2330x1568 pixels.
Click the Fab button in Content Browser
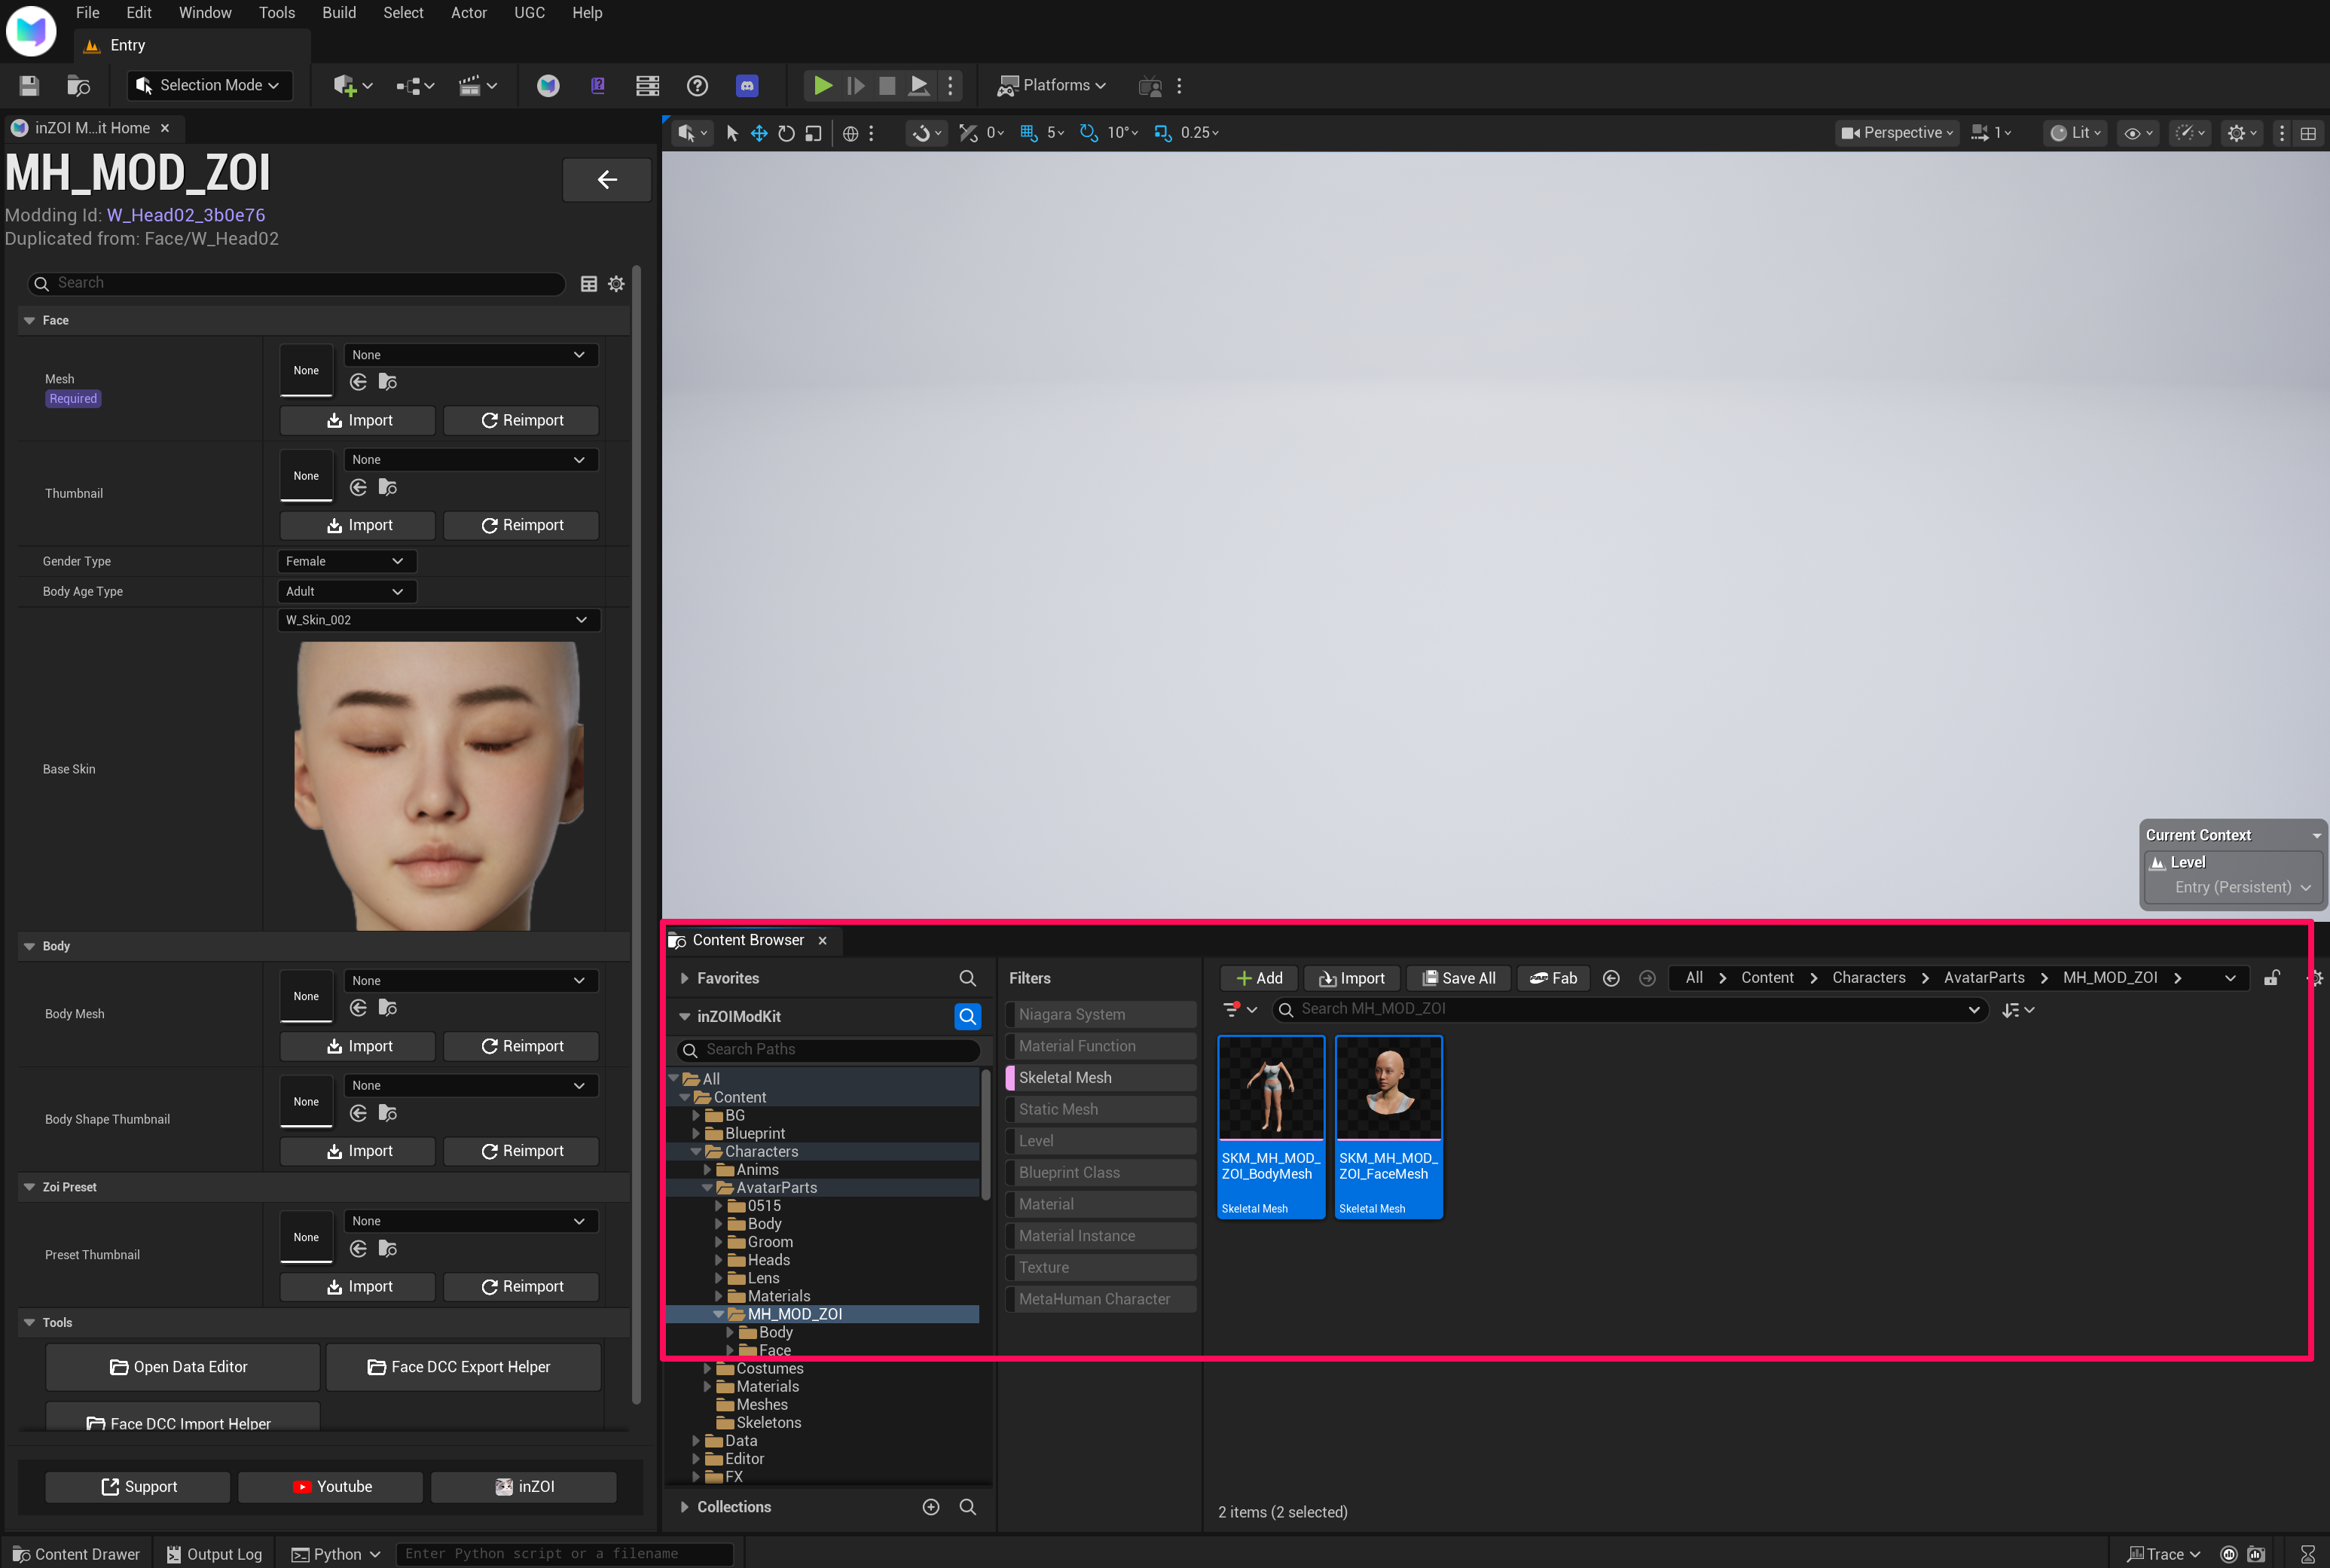(1553, 978)
